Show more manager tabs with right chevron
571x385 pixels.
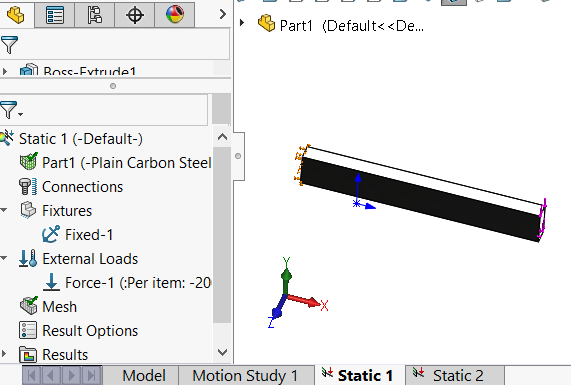(x=223, y=14)
